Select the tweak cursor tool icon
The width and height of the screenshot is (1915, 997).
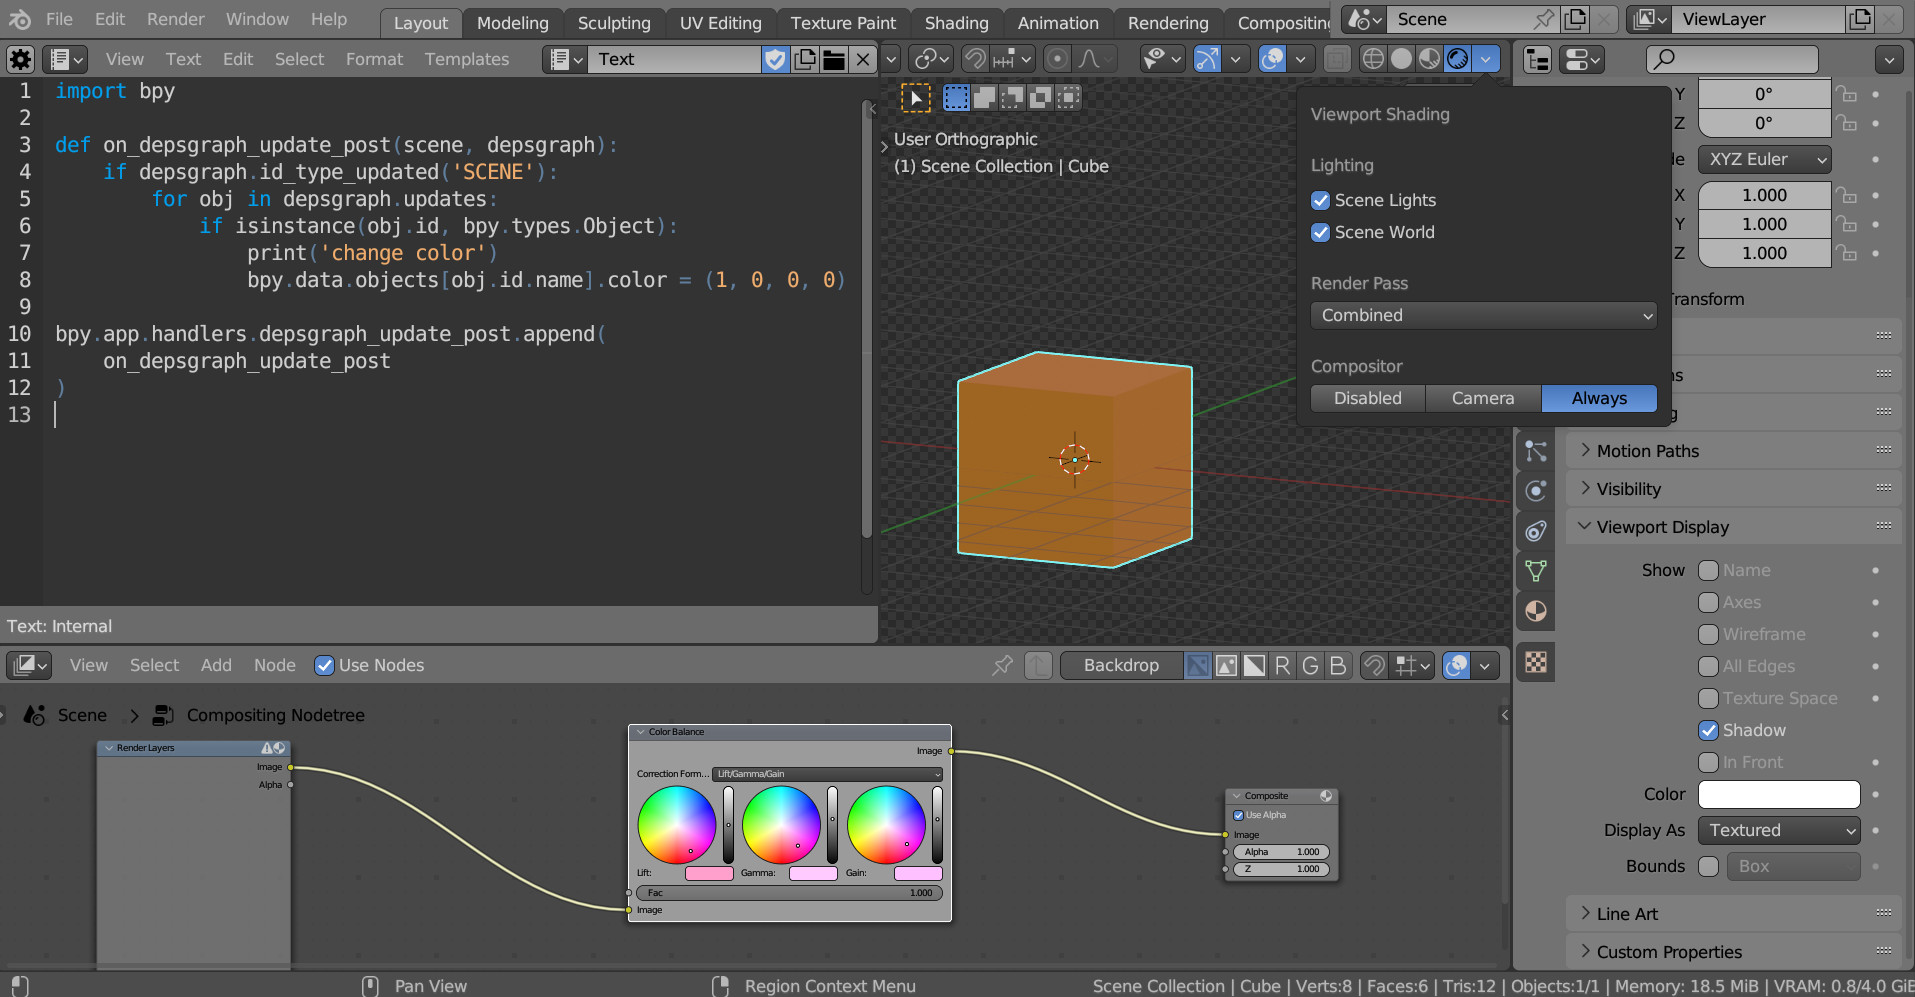click(x=915, y=98)
